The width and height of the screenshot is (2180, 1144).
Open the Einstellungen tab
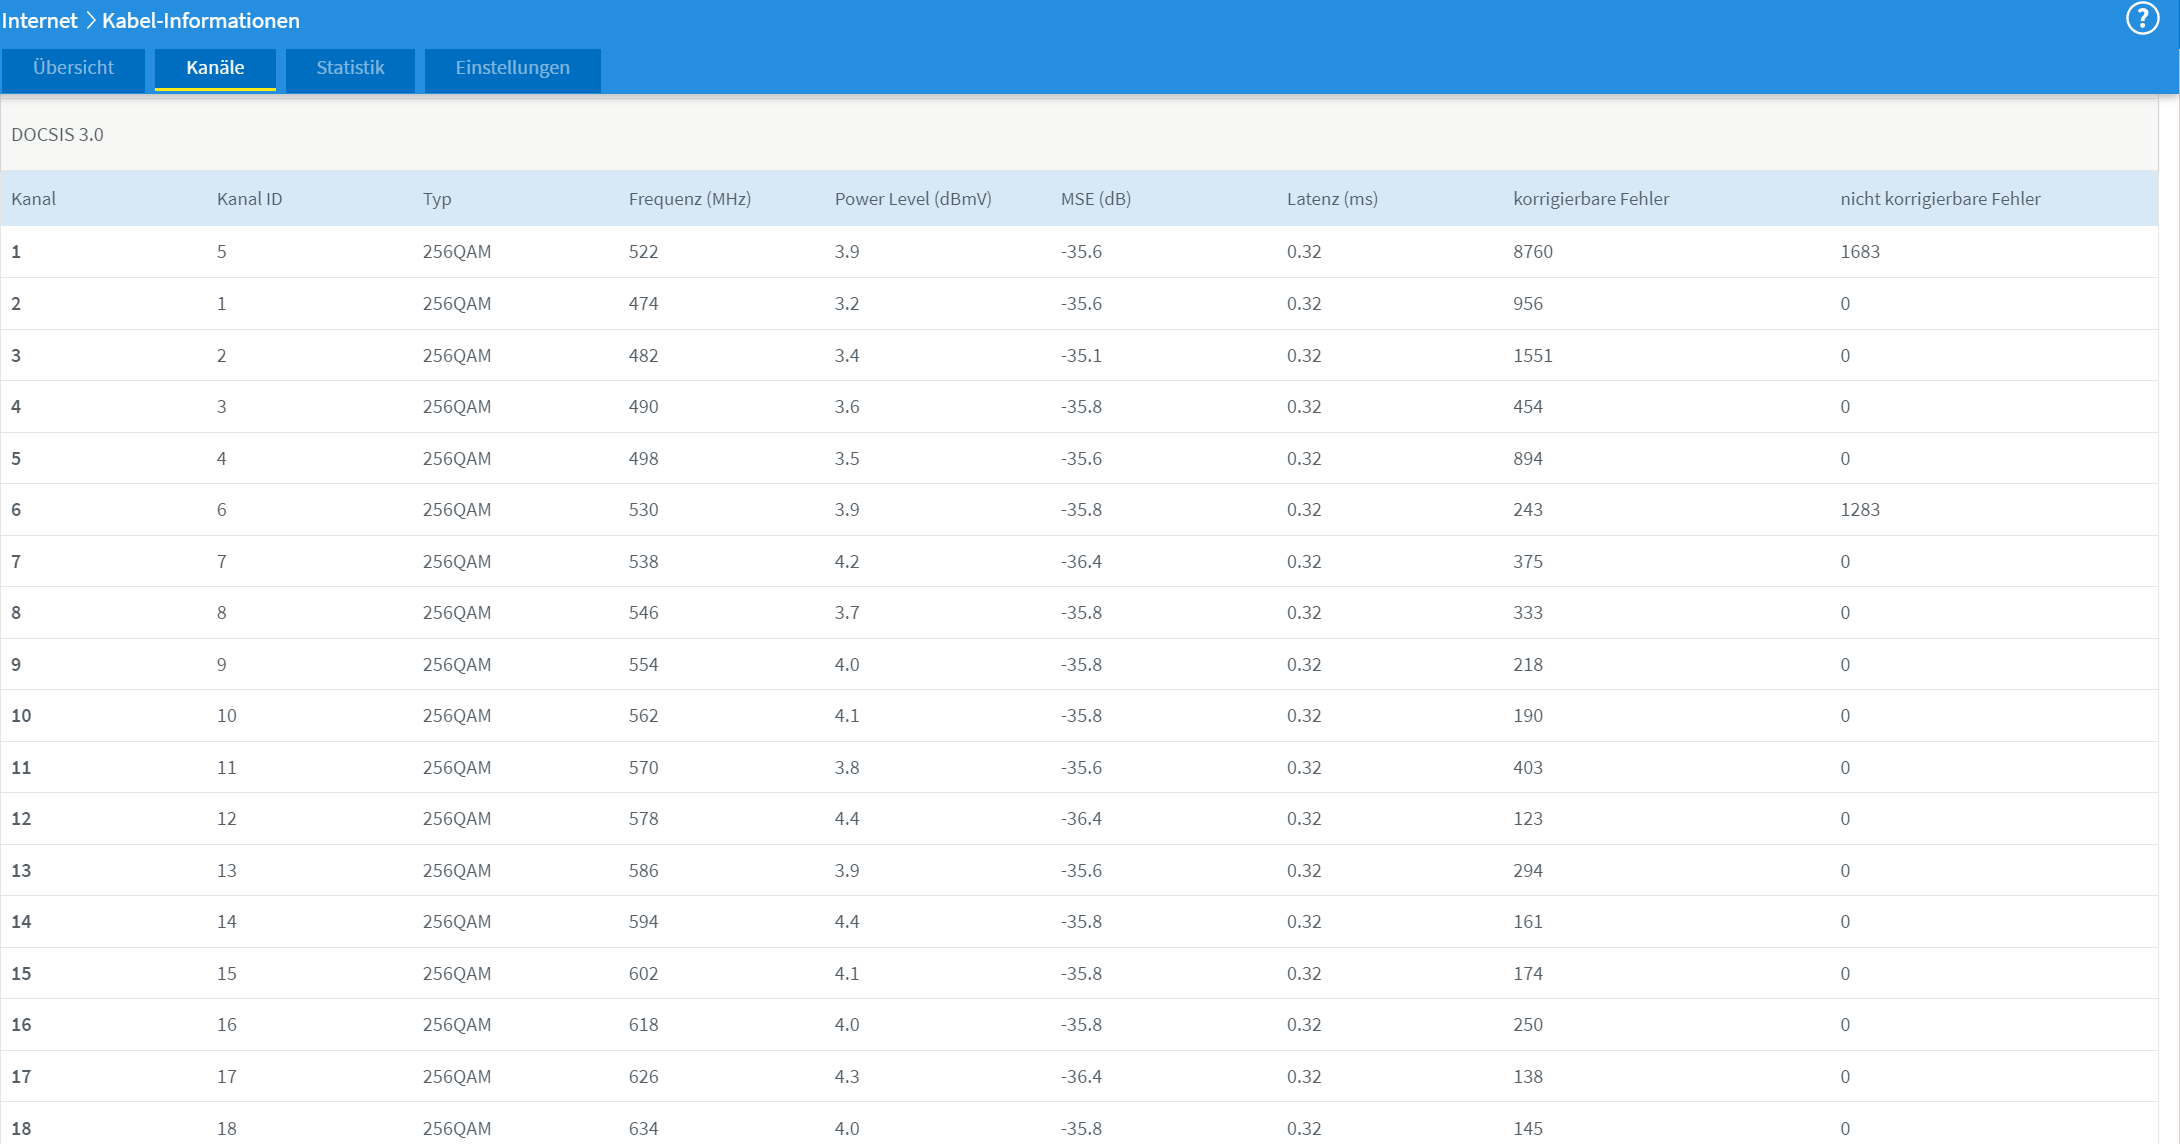(x=512, y=68)
